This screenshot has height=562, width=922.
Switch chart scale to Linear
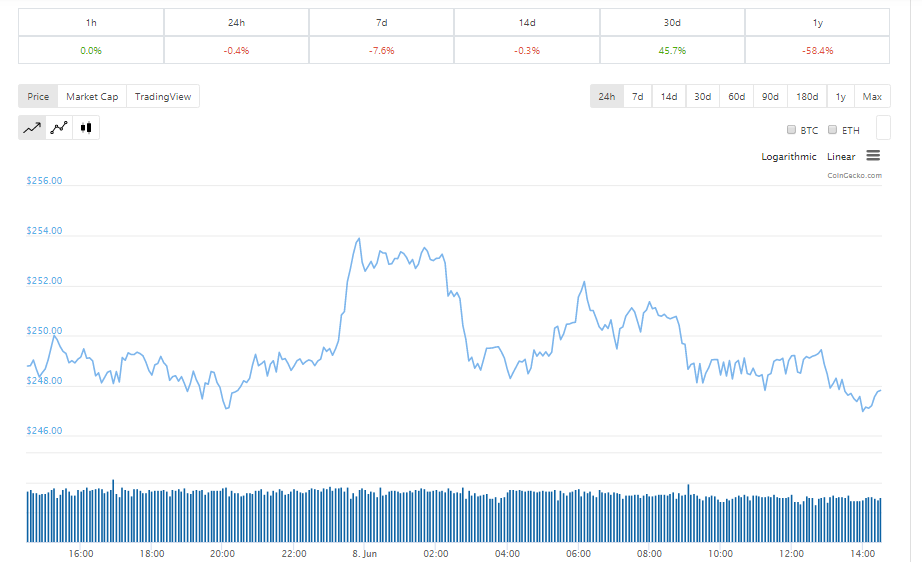(841, 157)
